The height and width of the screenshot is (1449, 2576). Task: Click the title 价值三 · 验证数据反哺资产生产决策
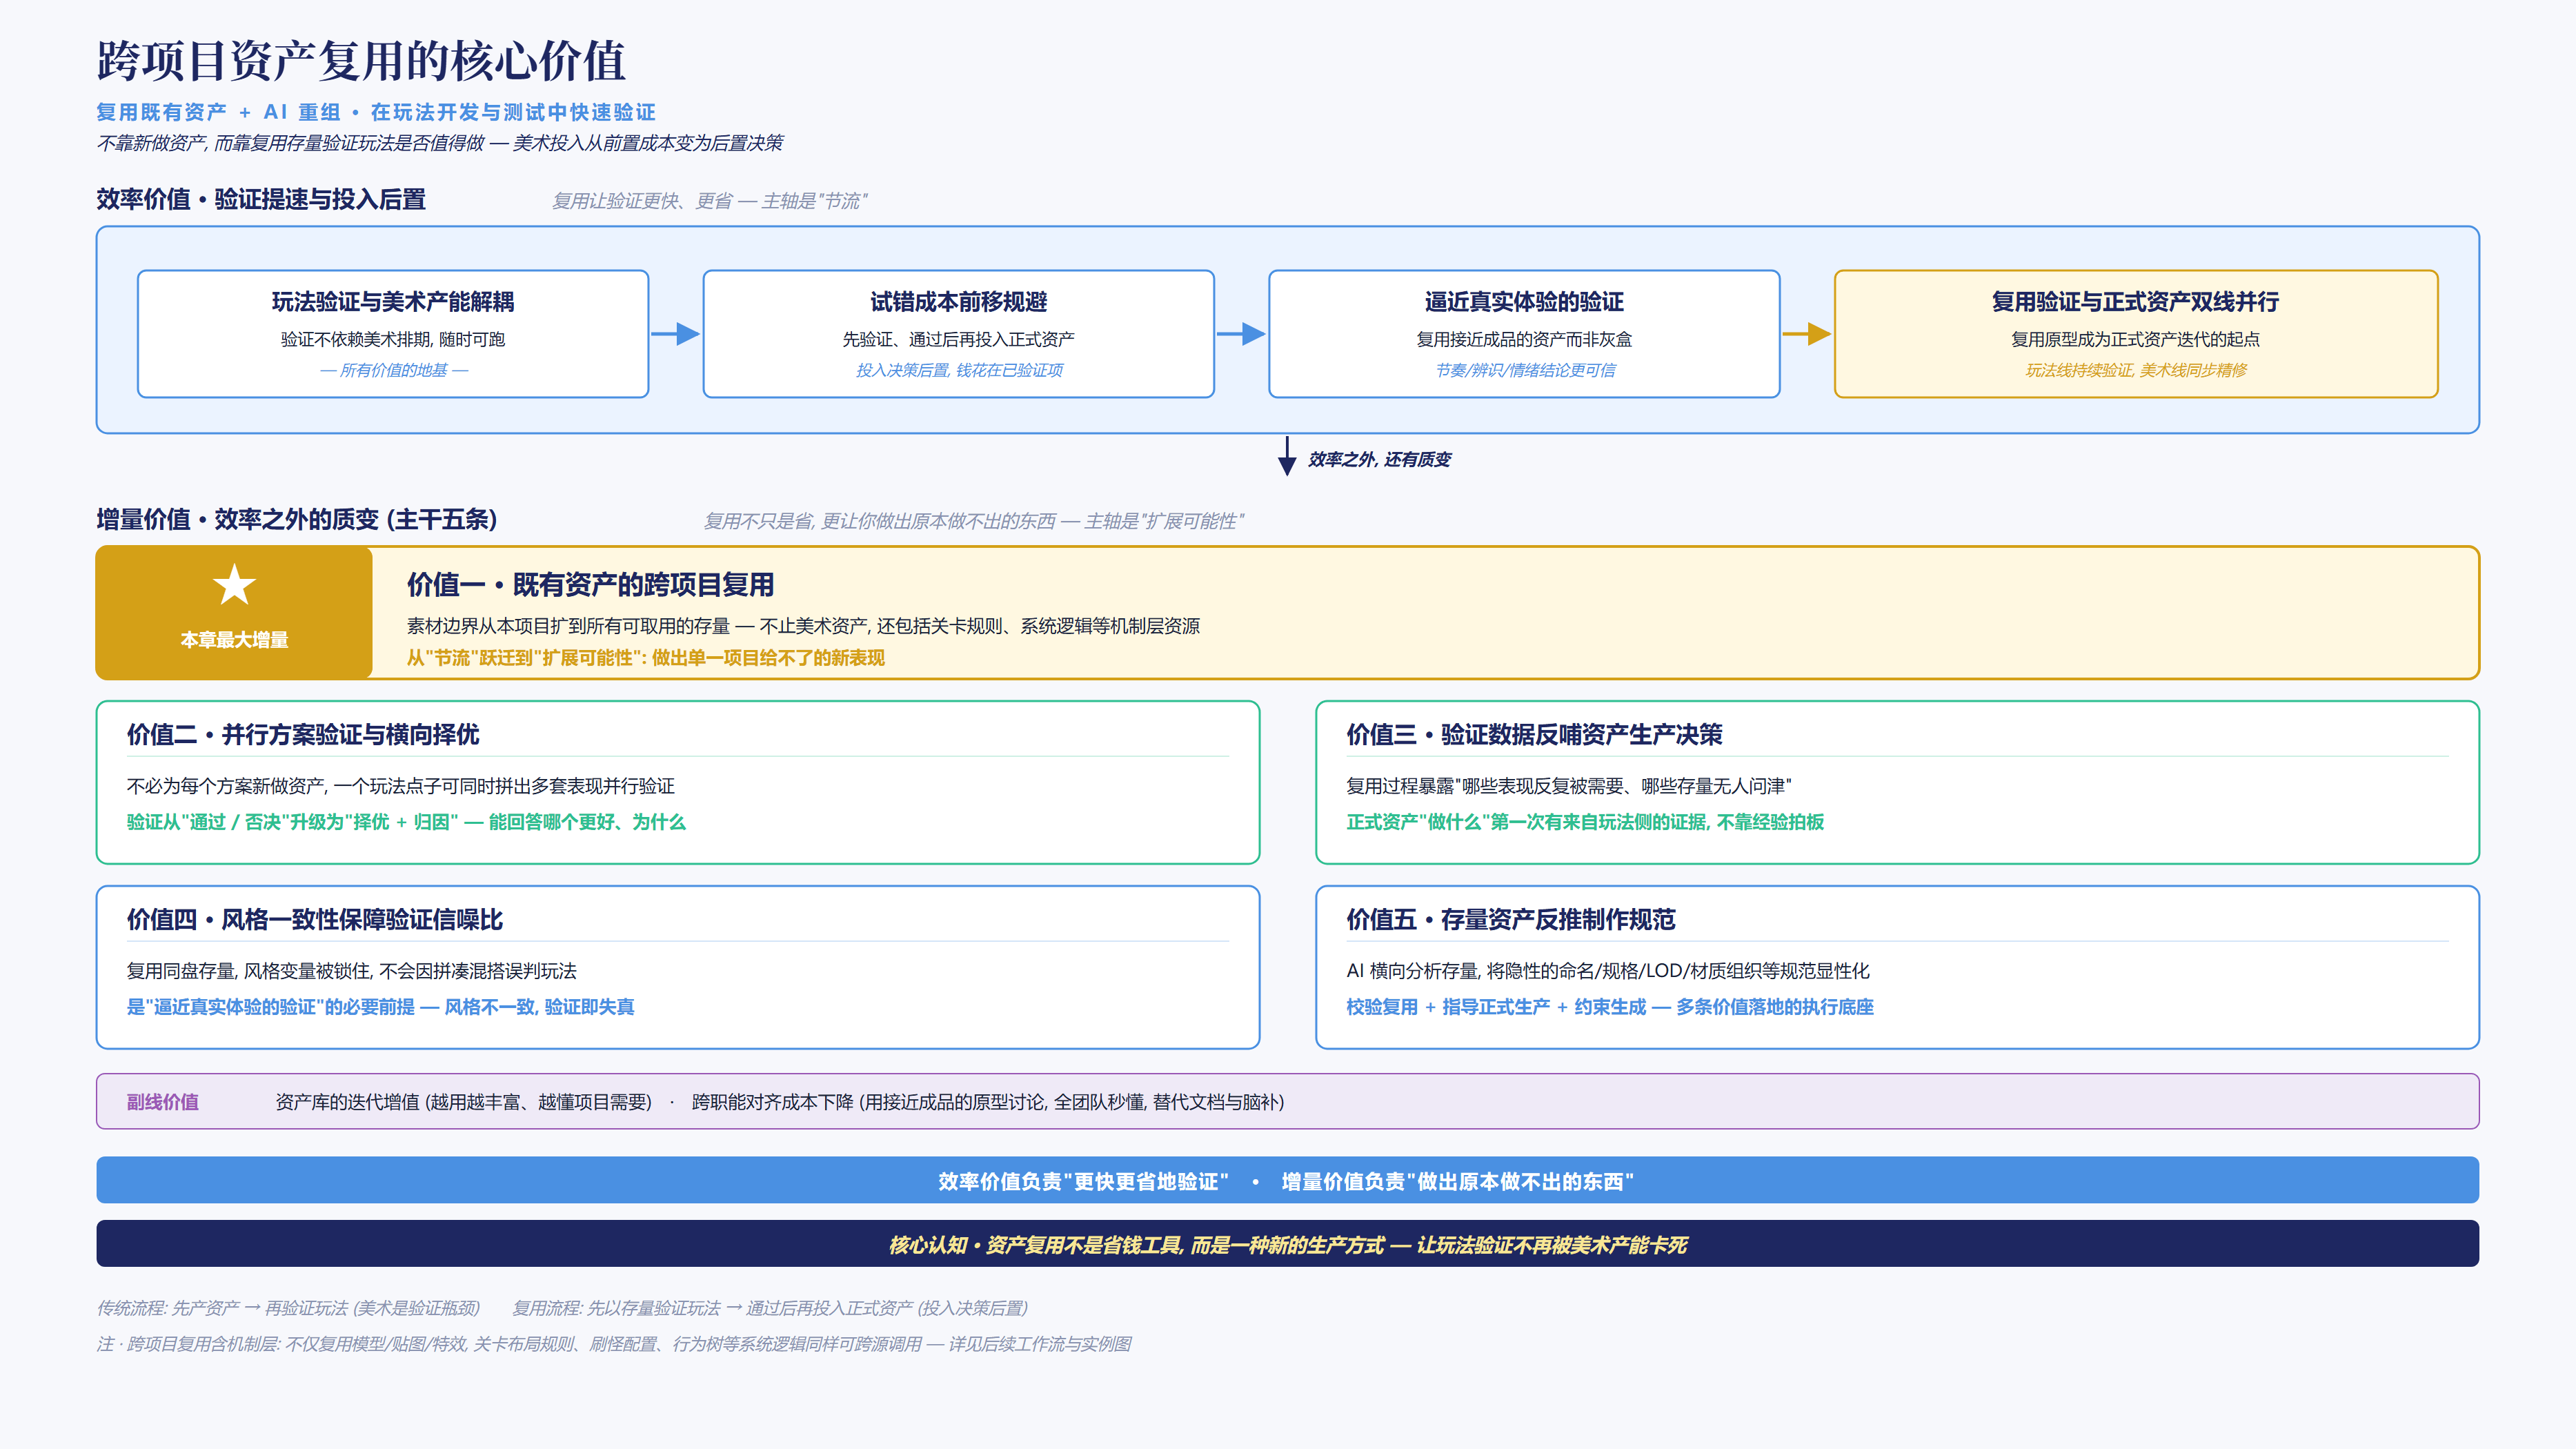(x=1534, y=734)
